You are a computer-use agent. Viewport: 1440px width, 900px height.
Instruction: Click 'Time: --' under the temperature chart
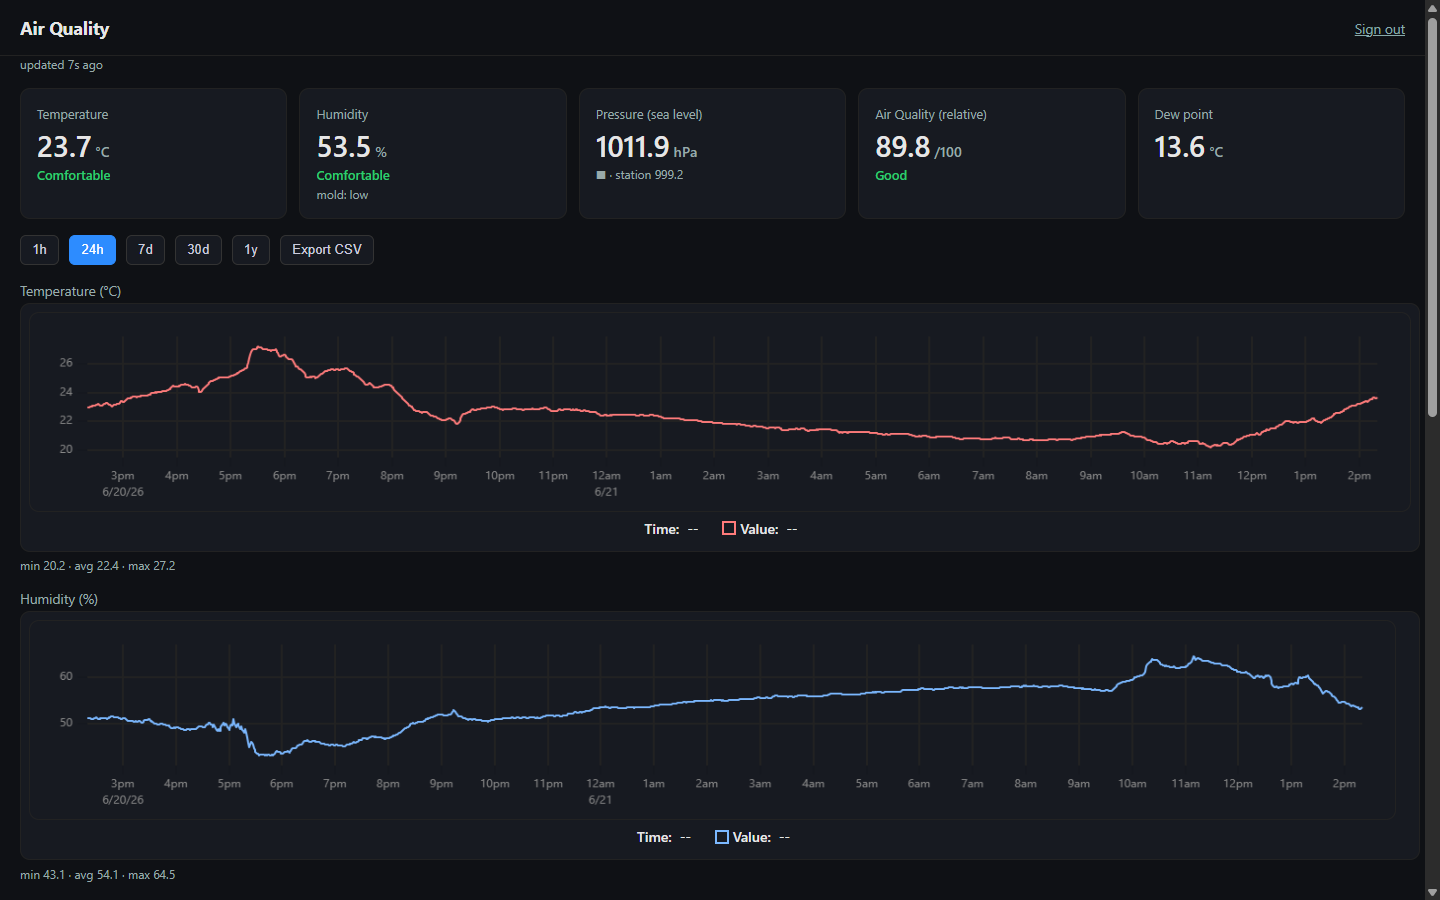(671, 529)
